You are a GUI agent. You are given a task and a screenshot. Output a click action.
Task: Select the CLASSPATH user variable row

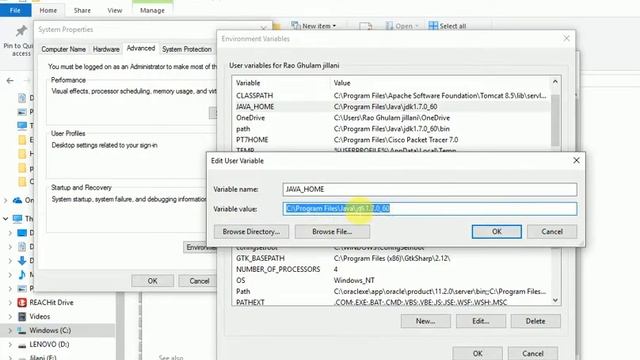[392, 96]
